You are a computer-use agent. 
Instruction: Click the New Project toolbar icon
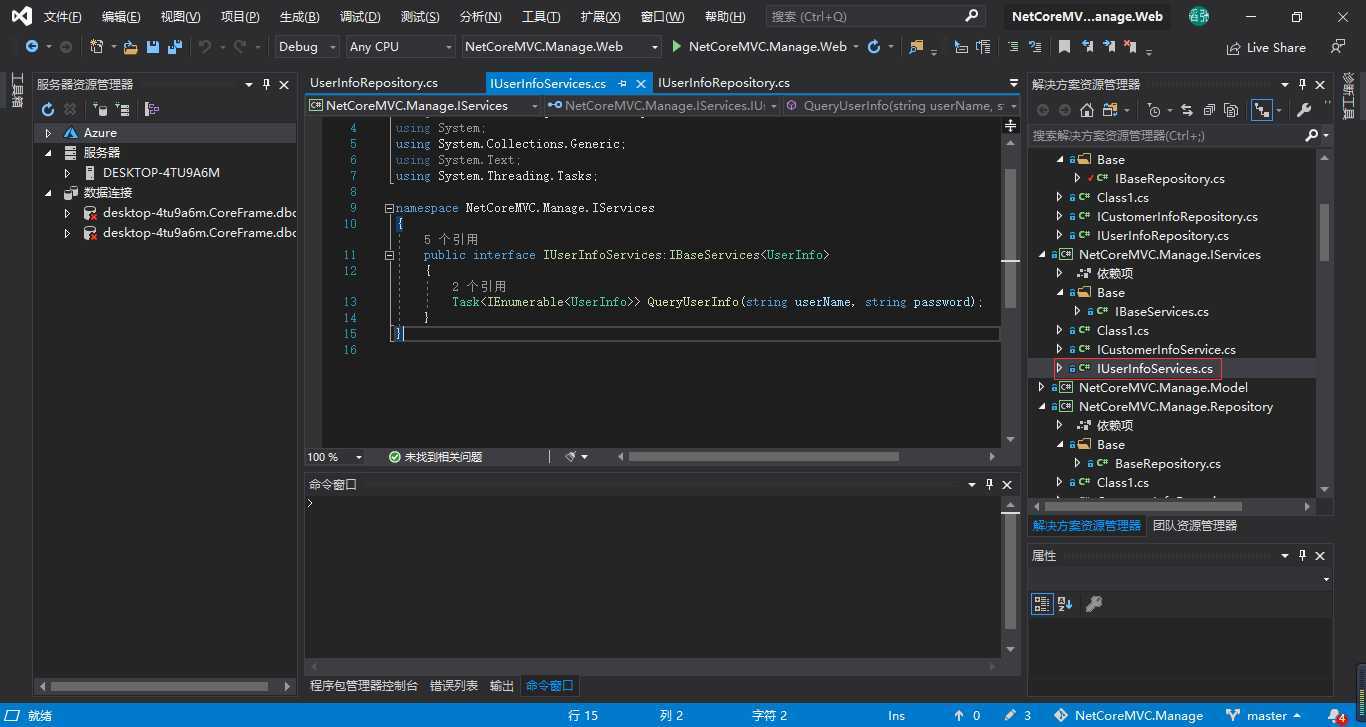point(96,47)
